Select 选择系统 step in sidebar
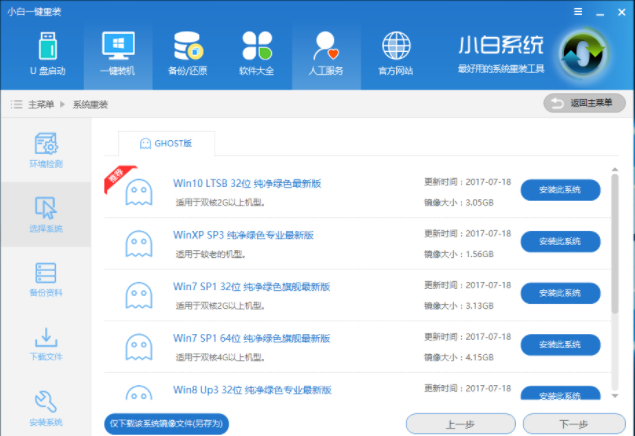 (x=45, y=213)
